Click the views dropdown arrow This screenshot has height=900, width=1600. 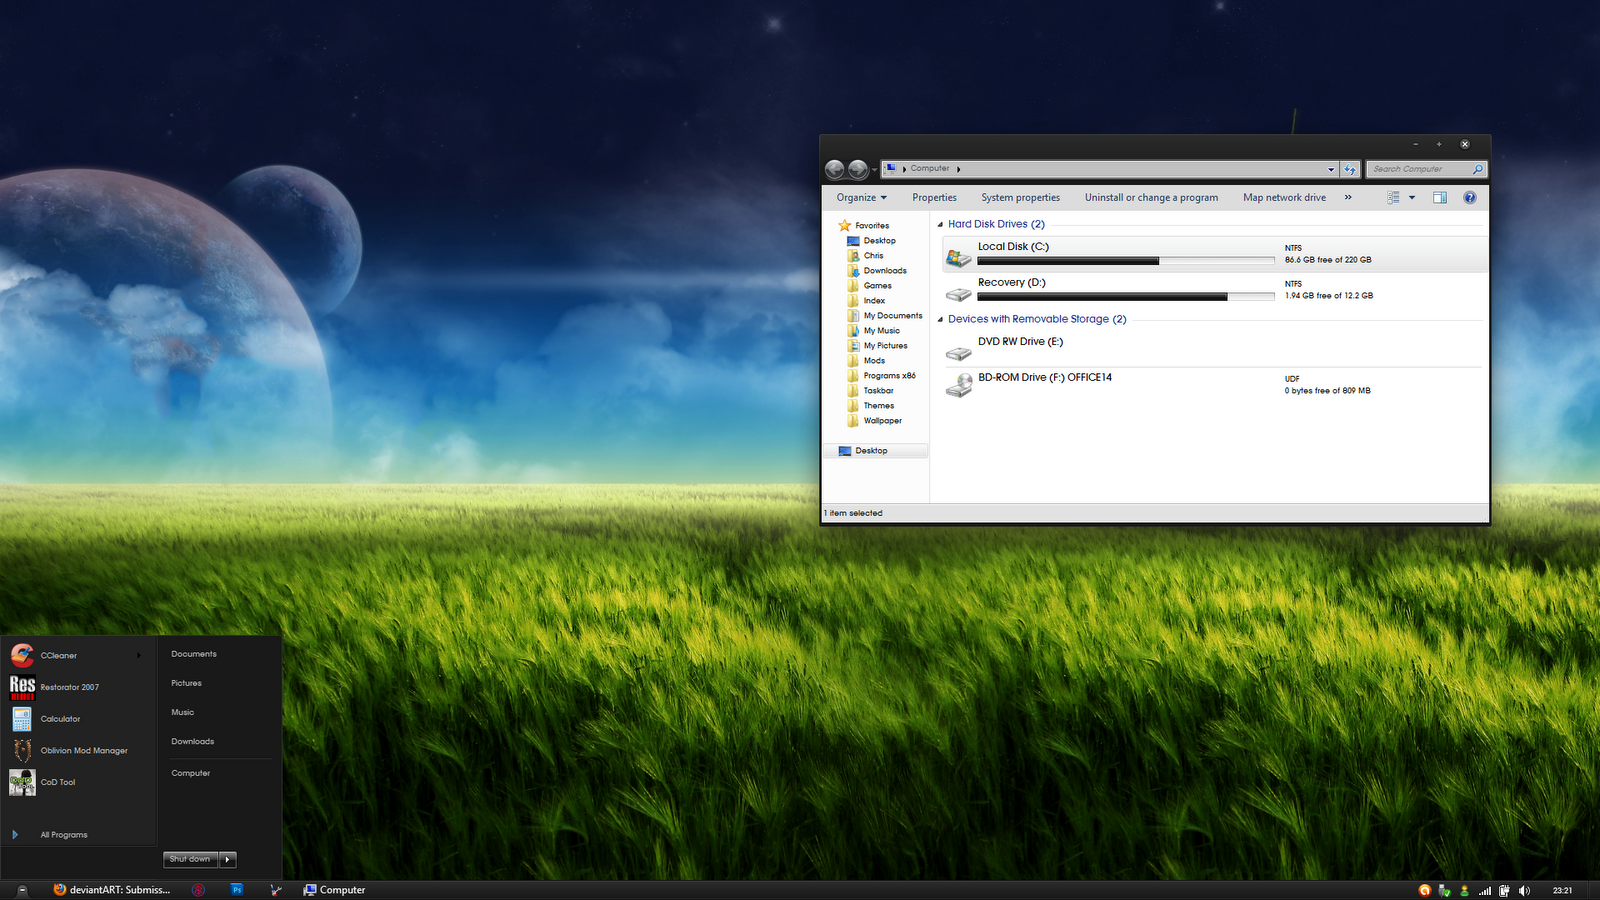[x=1411, y=197]
